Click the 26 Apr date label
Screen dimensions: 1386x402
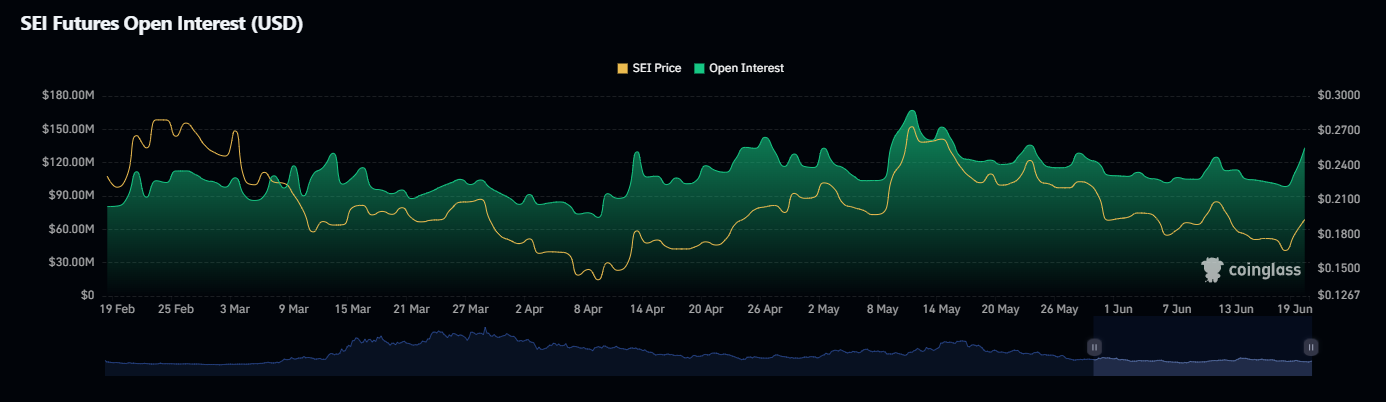coord(765,310)
